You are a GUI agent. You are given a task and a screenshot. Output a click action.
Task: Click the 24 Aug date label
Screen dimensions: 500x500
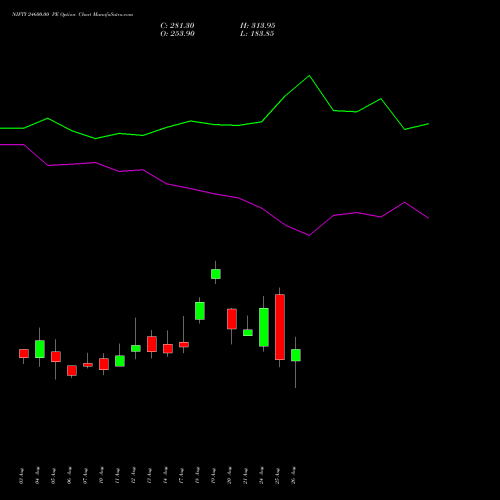coord(261,475)
